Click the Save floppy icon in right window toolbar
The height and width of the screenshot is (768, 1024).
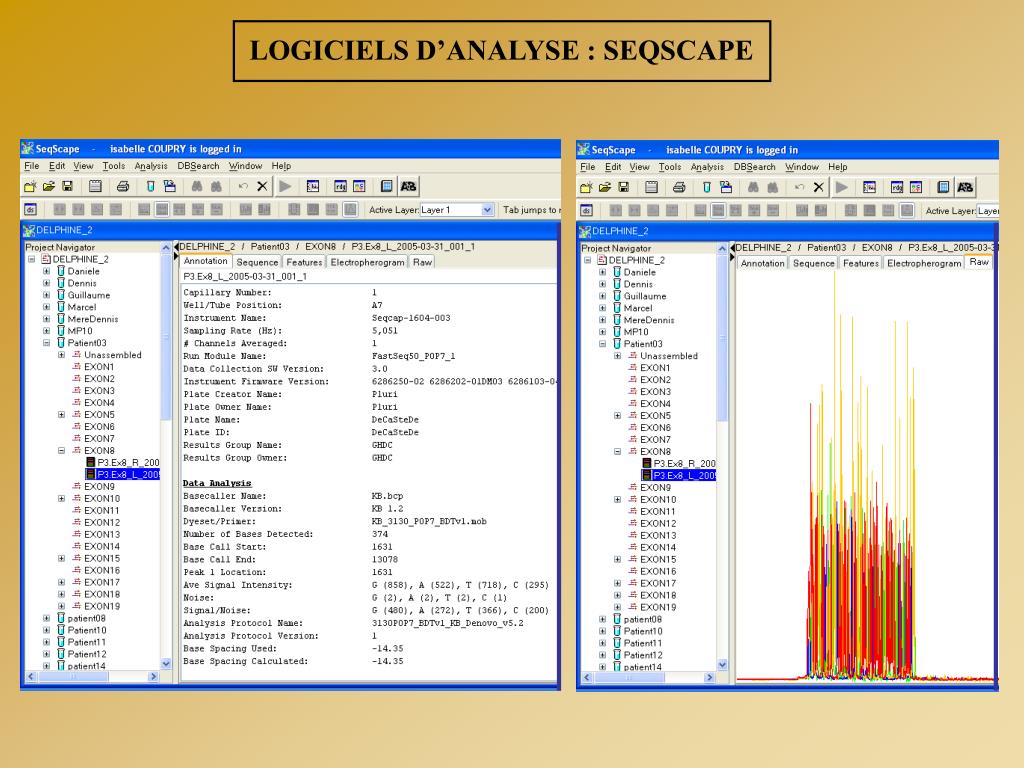[x=623, y=188]
